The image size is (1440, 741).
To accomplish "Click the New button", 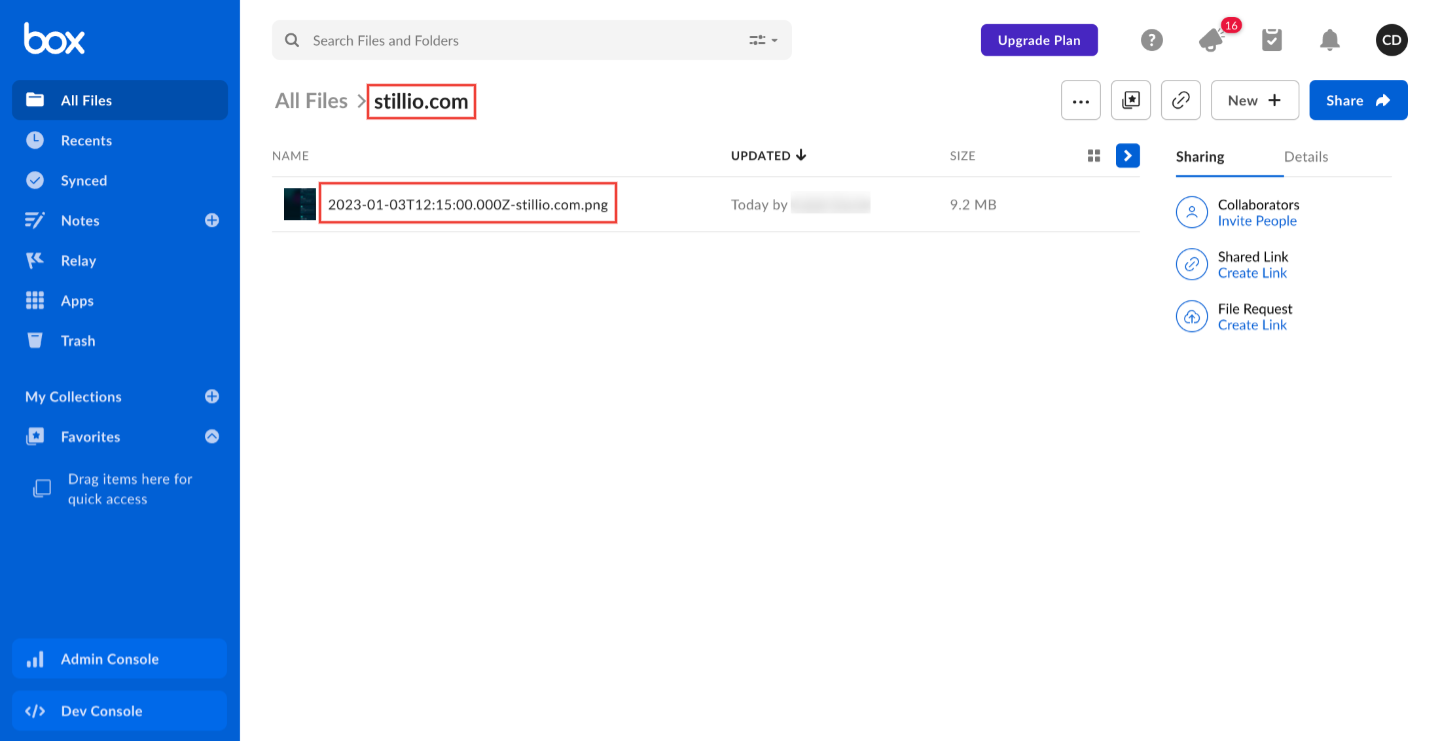I will pos(1255,100).
